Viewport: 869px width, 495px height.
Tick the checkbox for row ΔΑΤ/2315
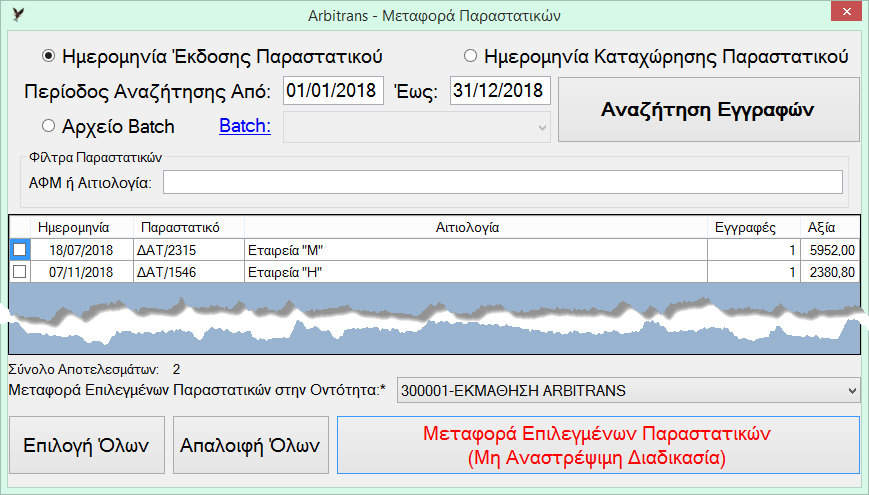point(19,250)
